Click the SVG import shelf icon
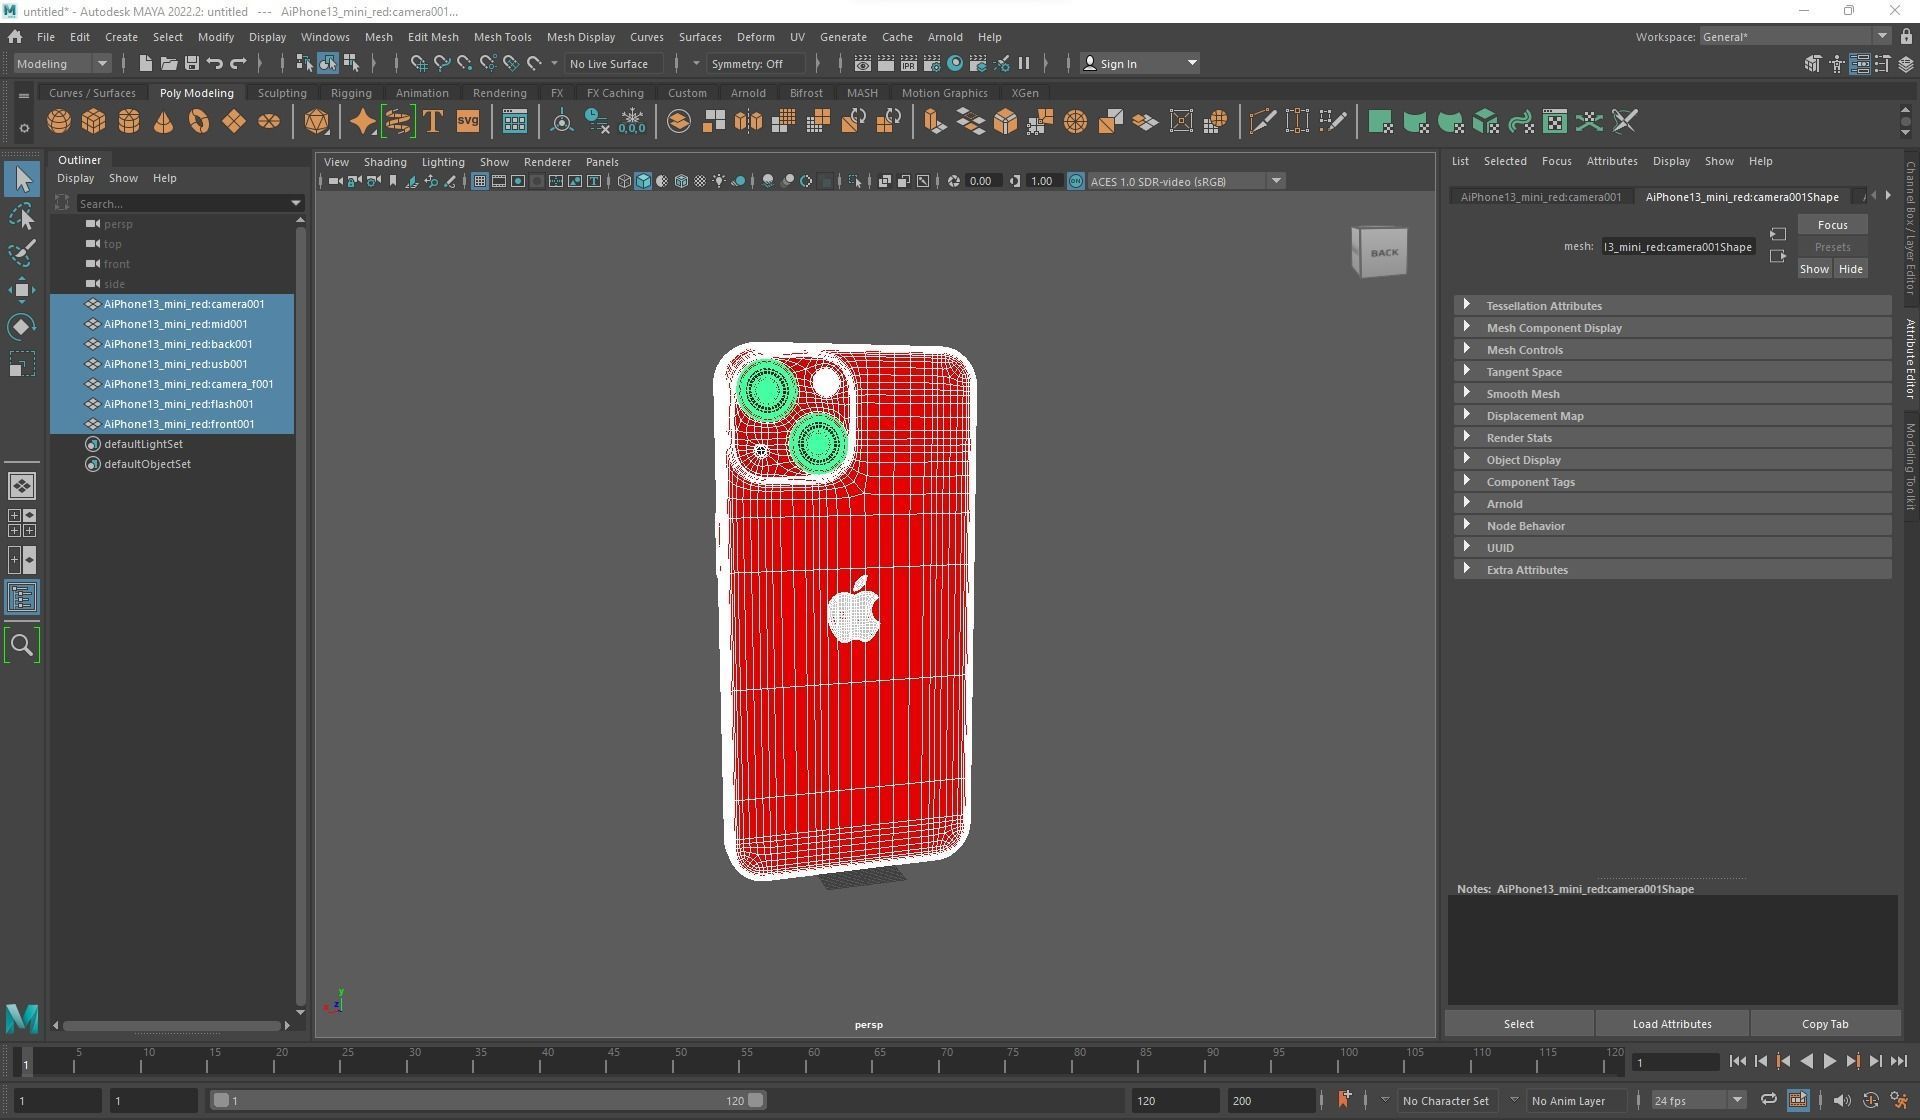 [467, 122]
